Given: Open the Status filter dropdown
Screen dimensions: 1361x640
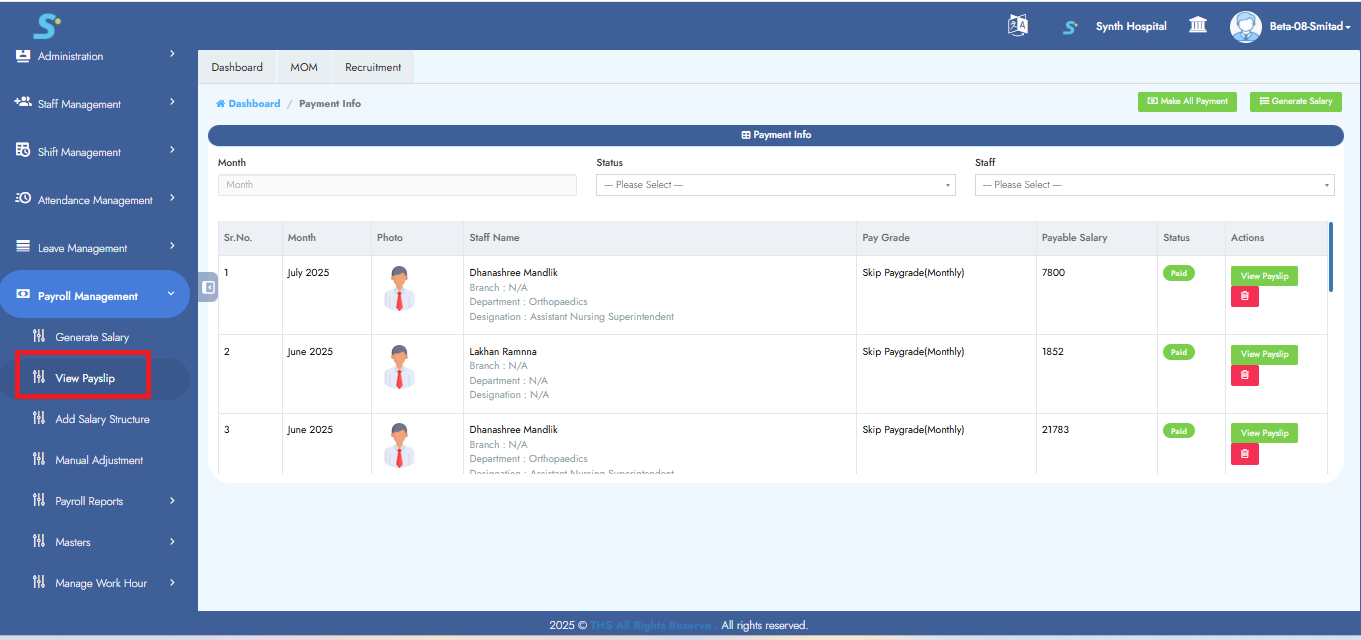Looking at the screenshot, I should click(x=775, y=185).
